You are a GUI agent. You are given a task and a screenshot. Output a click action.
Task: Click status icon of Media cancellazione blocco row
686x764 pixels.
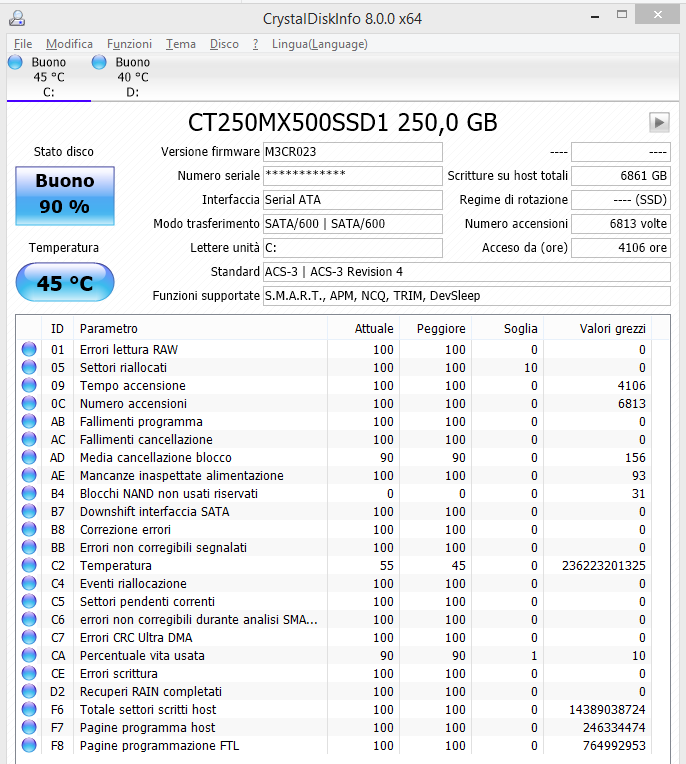pyautogui.click(x=29, y=458)
